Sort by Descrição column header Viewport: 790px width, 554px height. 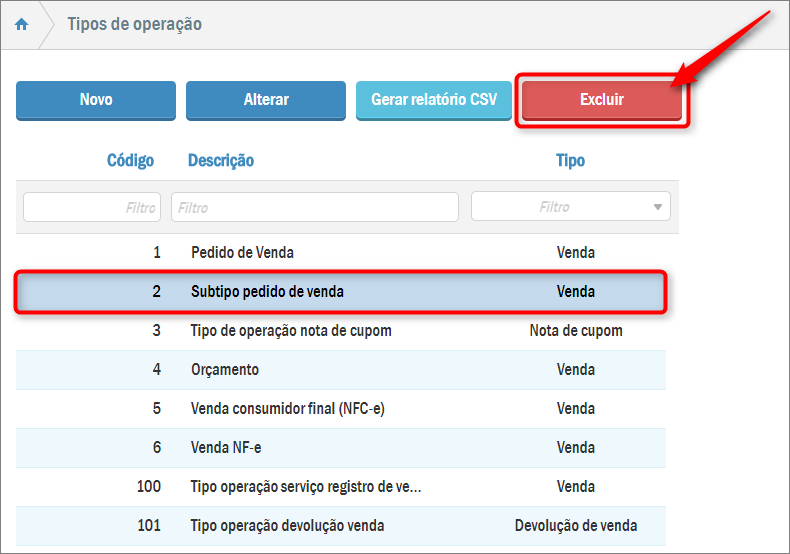pyautogui.click(x=221, y=160)
